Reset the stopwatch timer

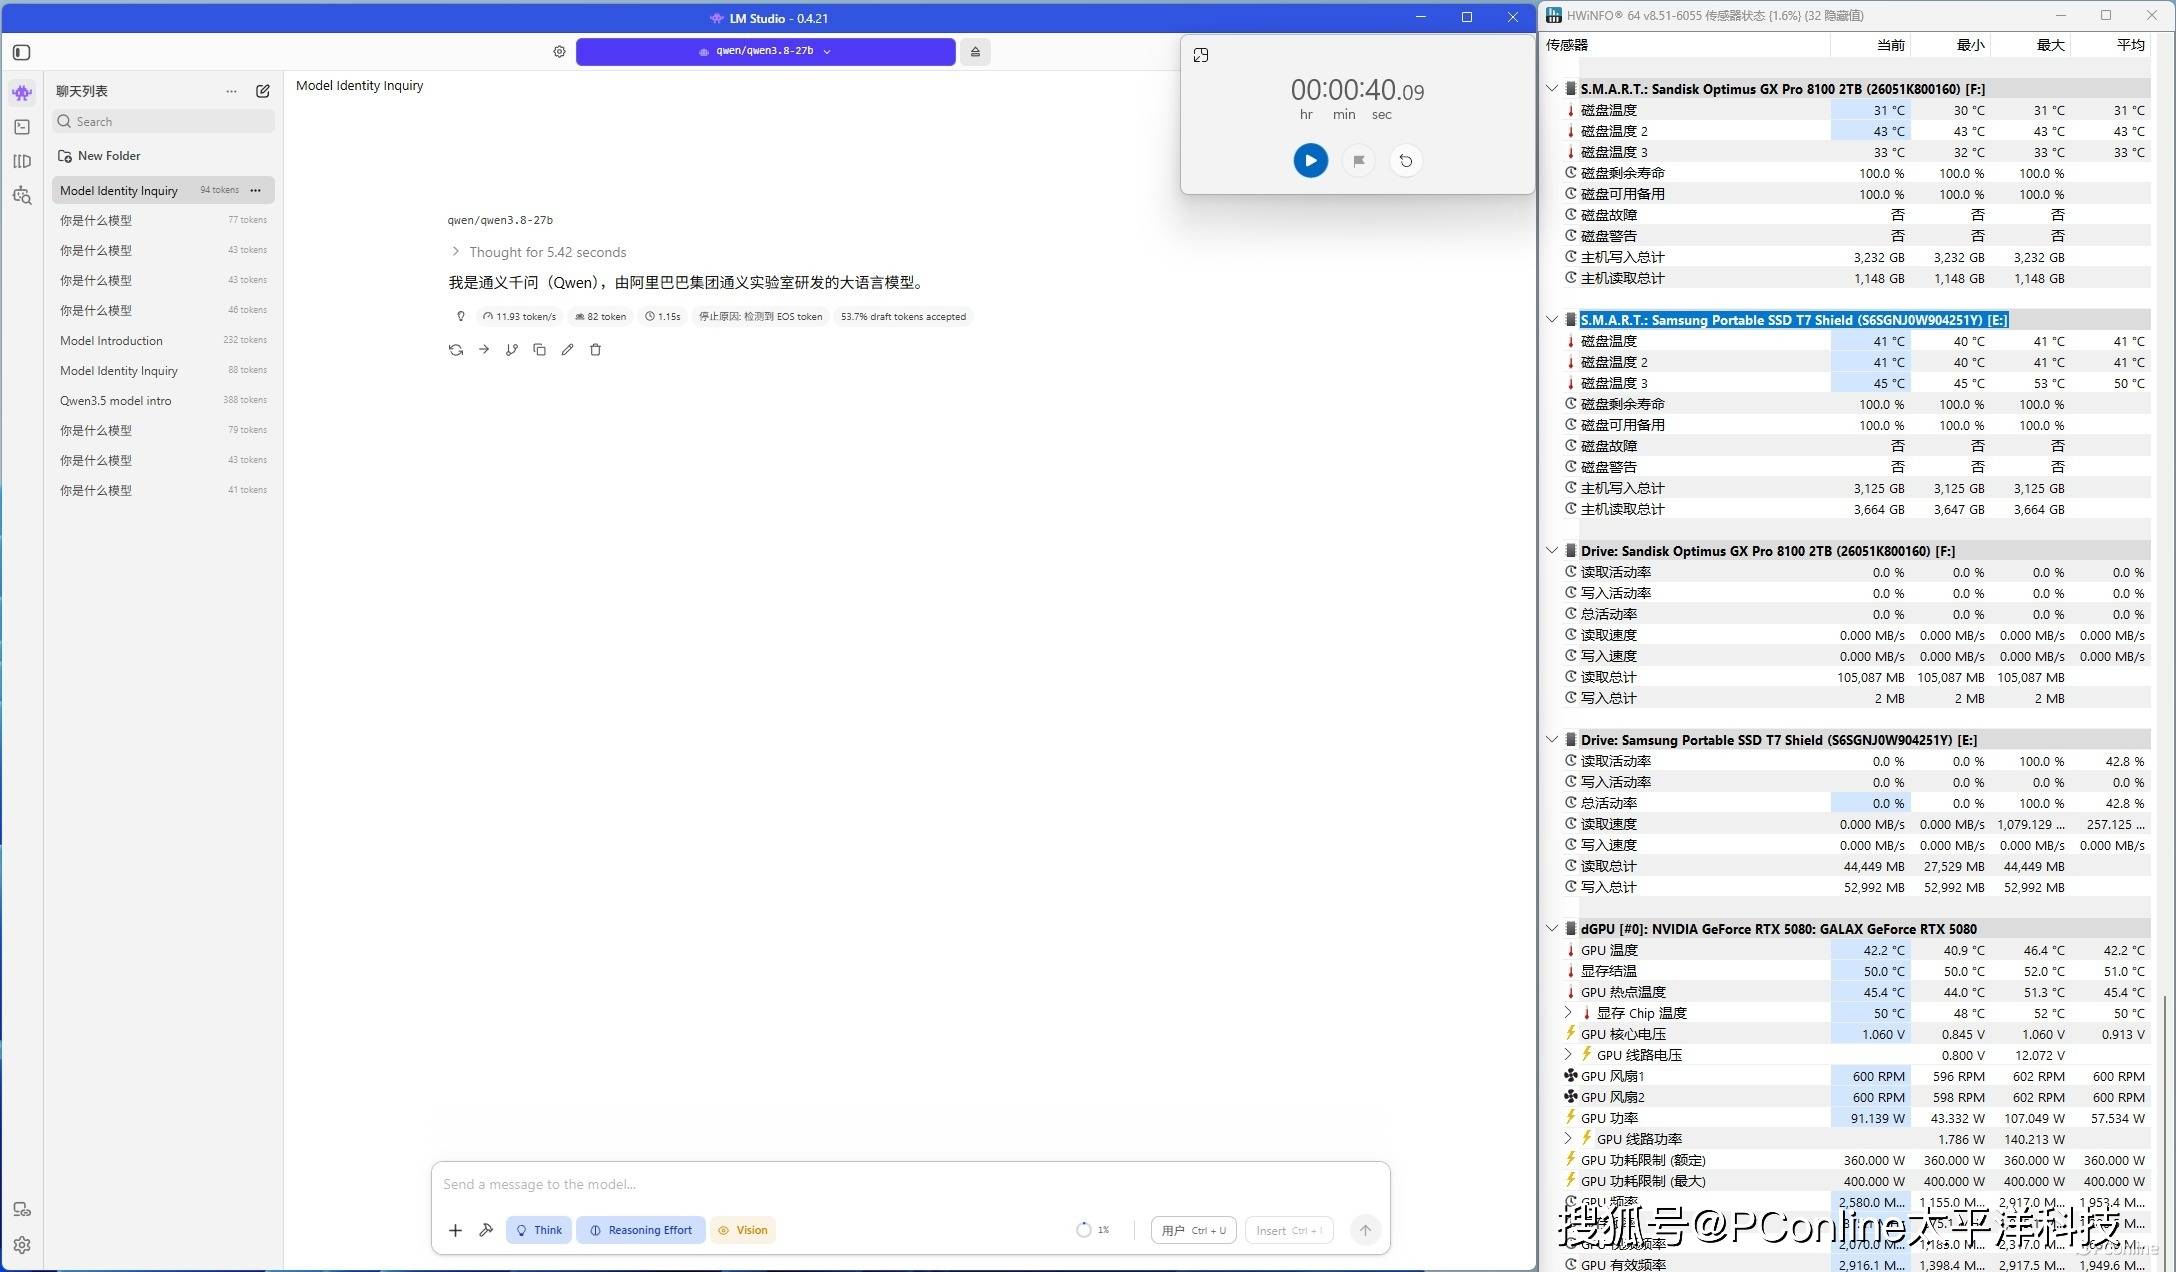(1406, 161)
